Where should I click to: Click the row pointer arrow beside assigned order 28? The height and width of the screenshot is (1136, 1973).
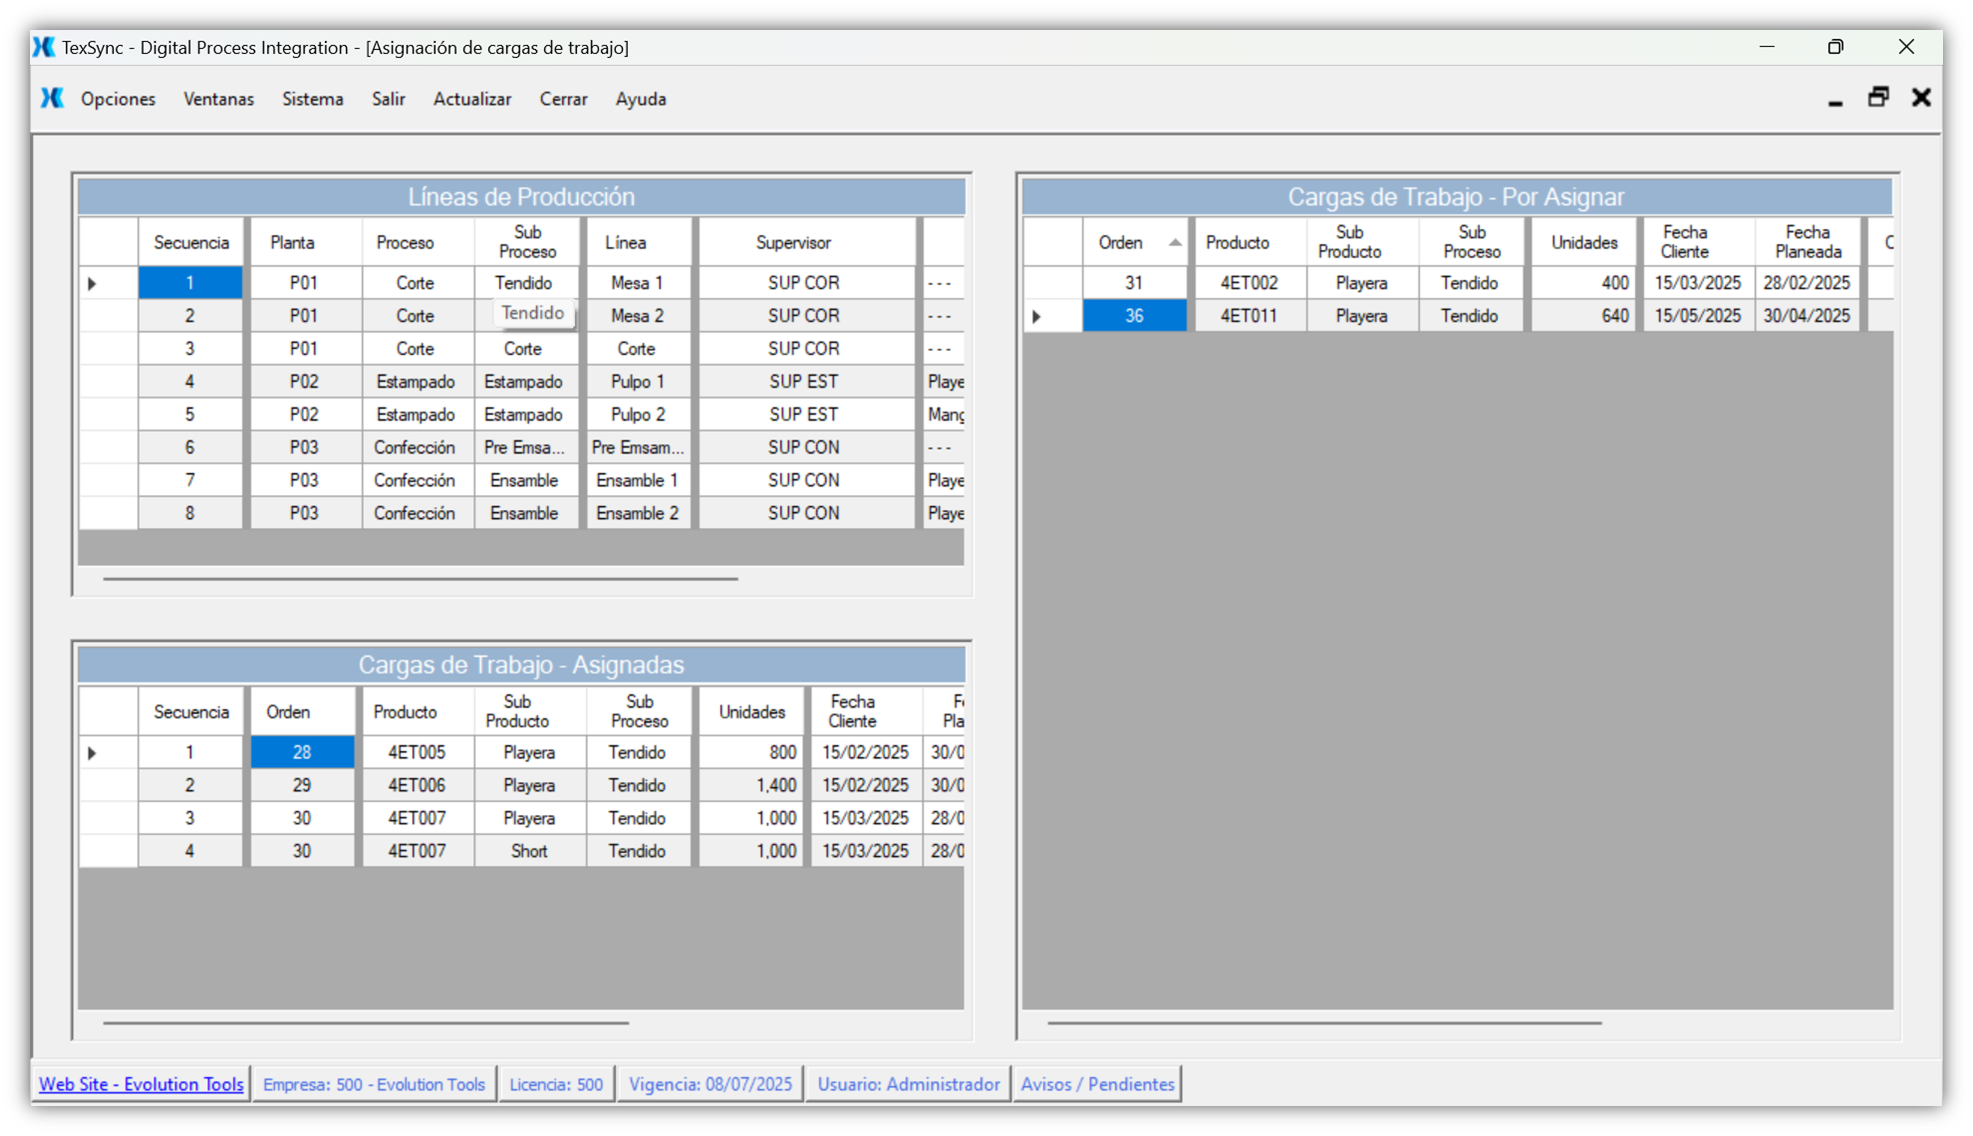pyautogui.click(x=92, y=753)
